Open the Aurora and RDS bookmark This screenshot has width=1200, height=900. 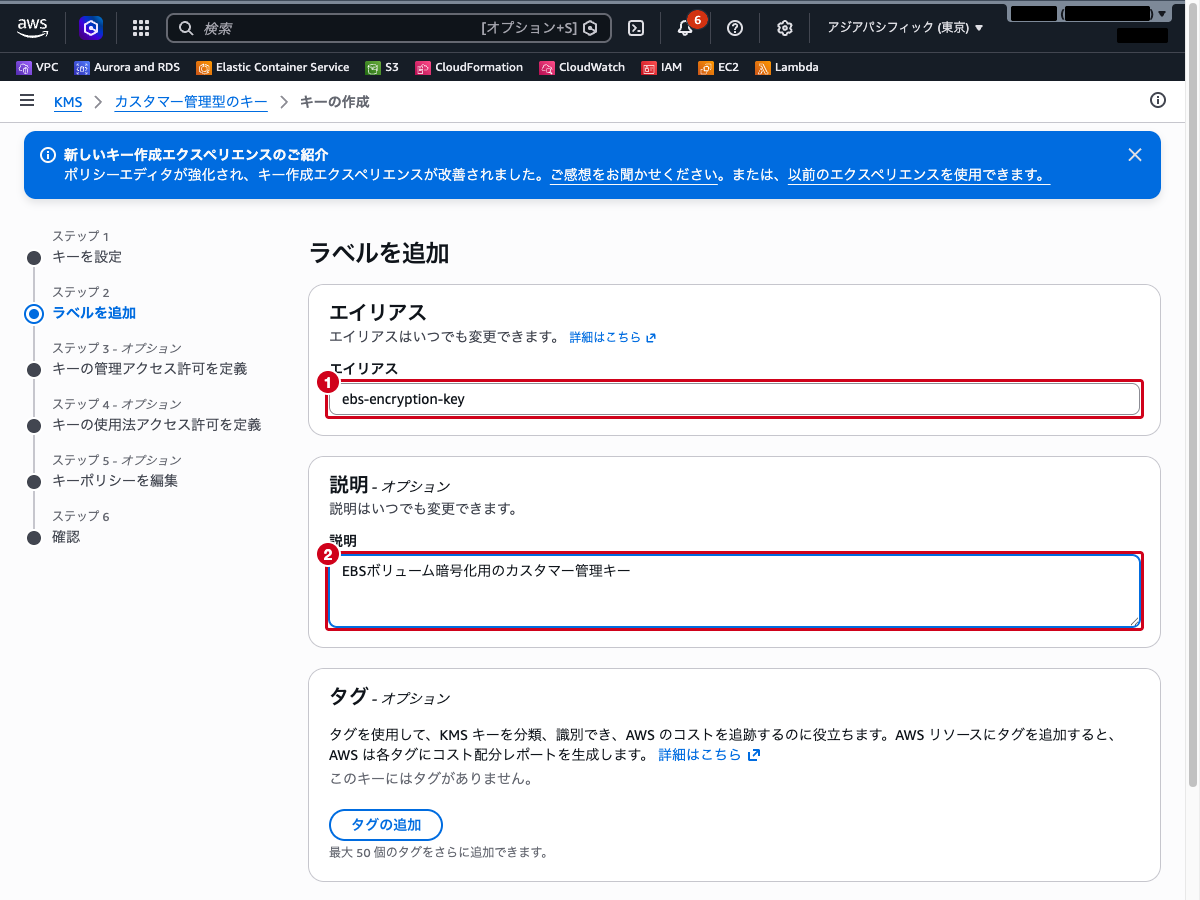point(128,67)
